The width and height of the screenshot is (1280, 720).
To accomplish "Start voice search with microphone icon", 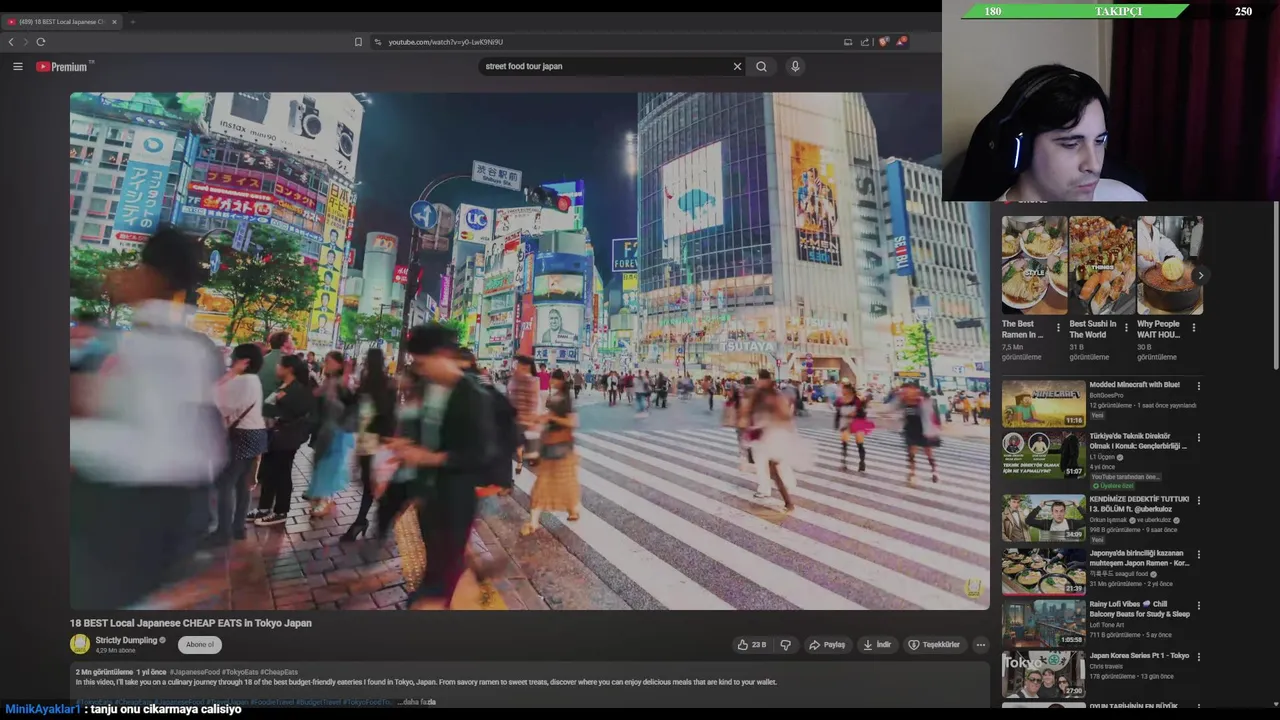I will [x=795, y=66].
